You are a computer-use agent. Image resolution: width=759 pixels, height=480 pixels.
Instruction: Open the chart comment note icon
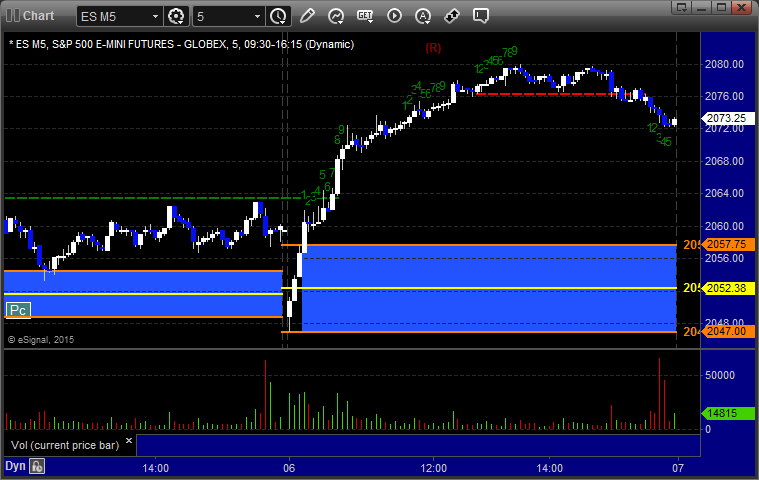pos(481,16)
